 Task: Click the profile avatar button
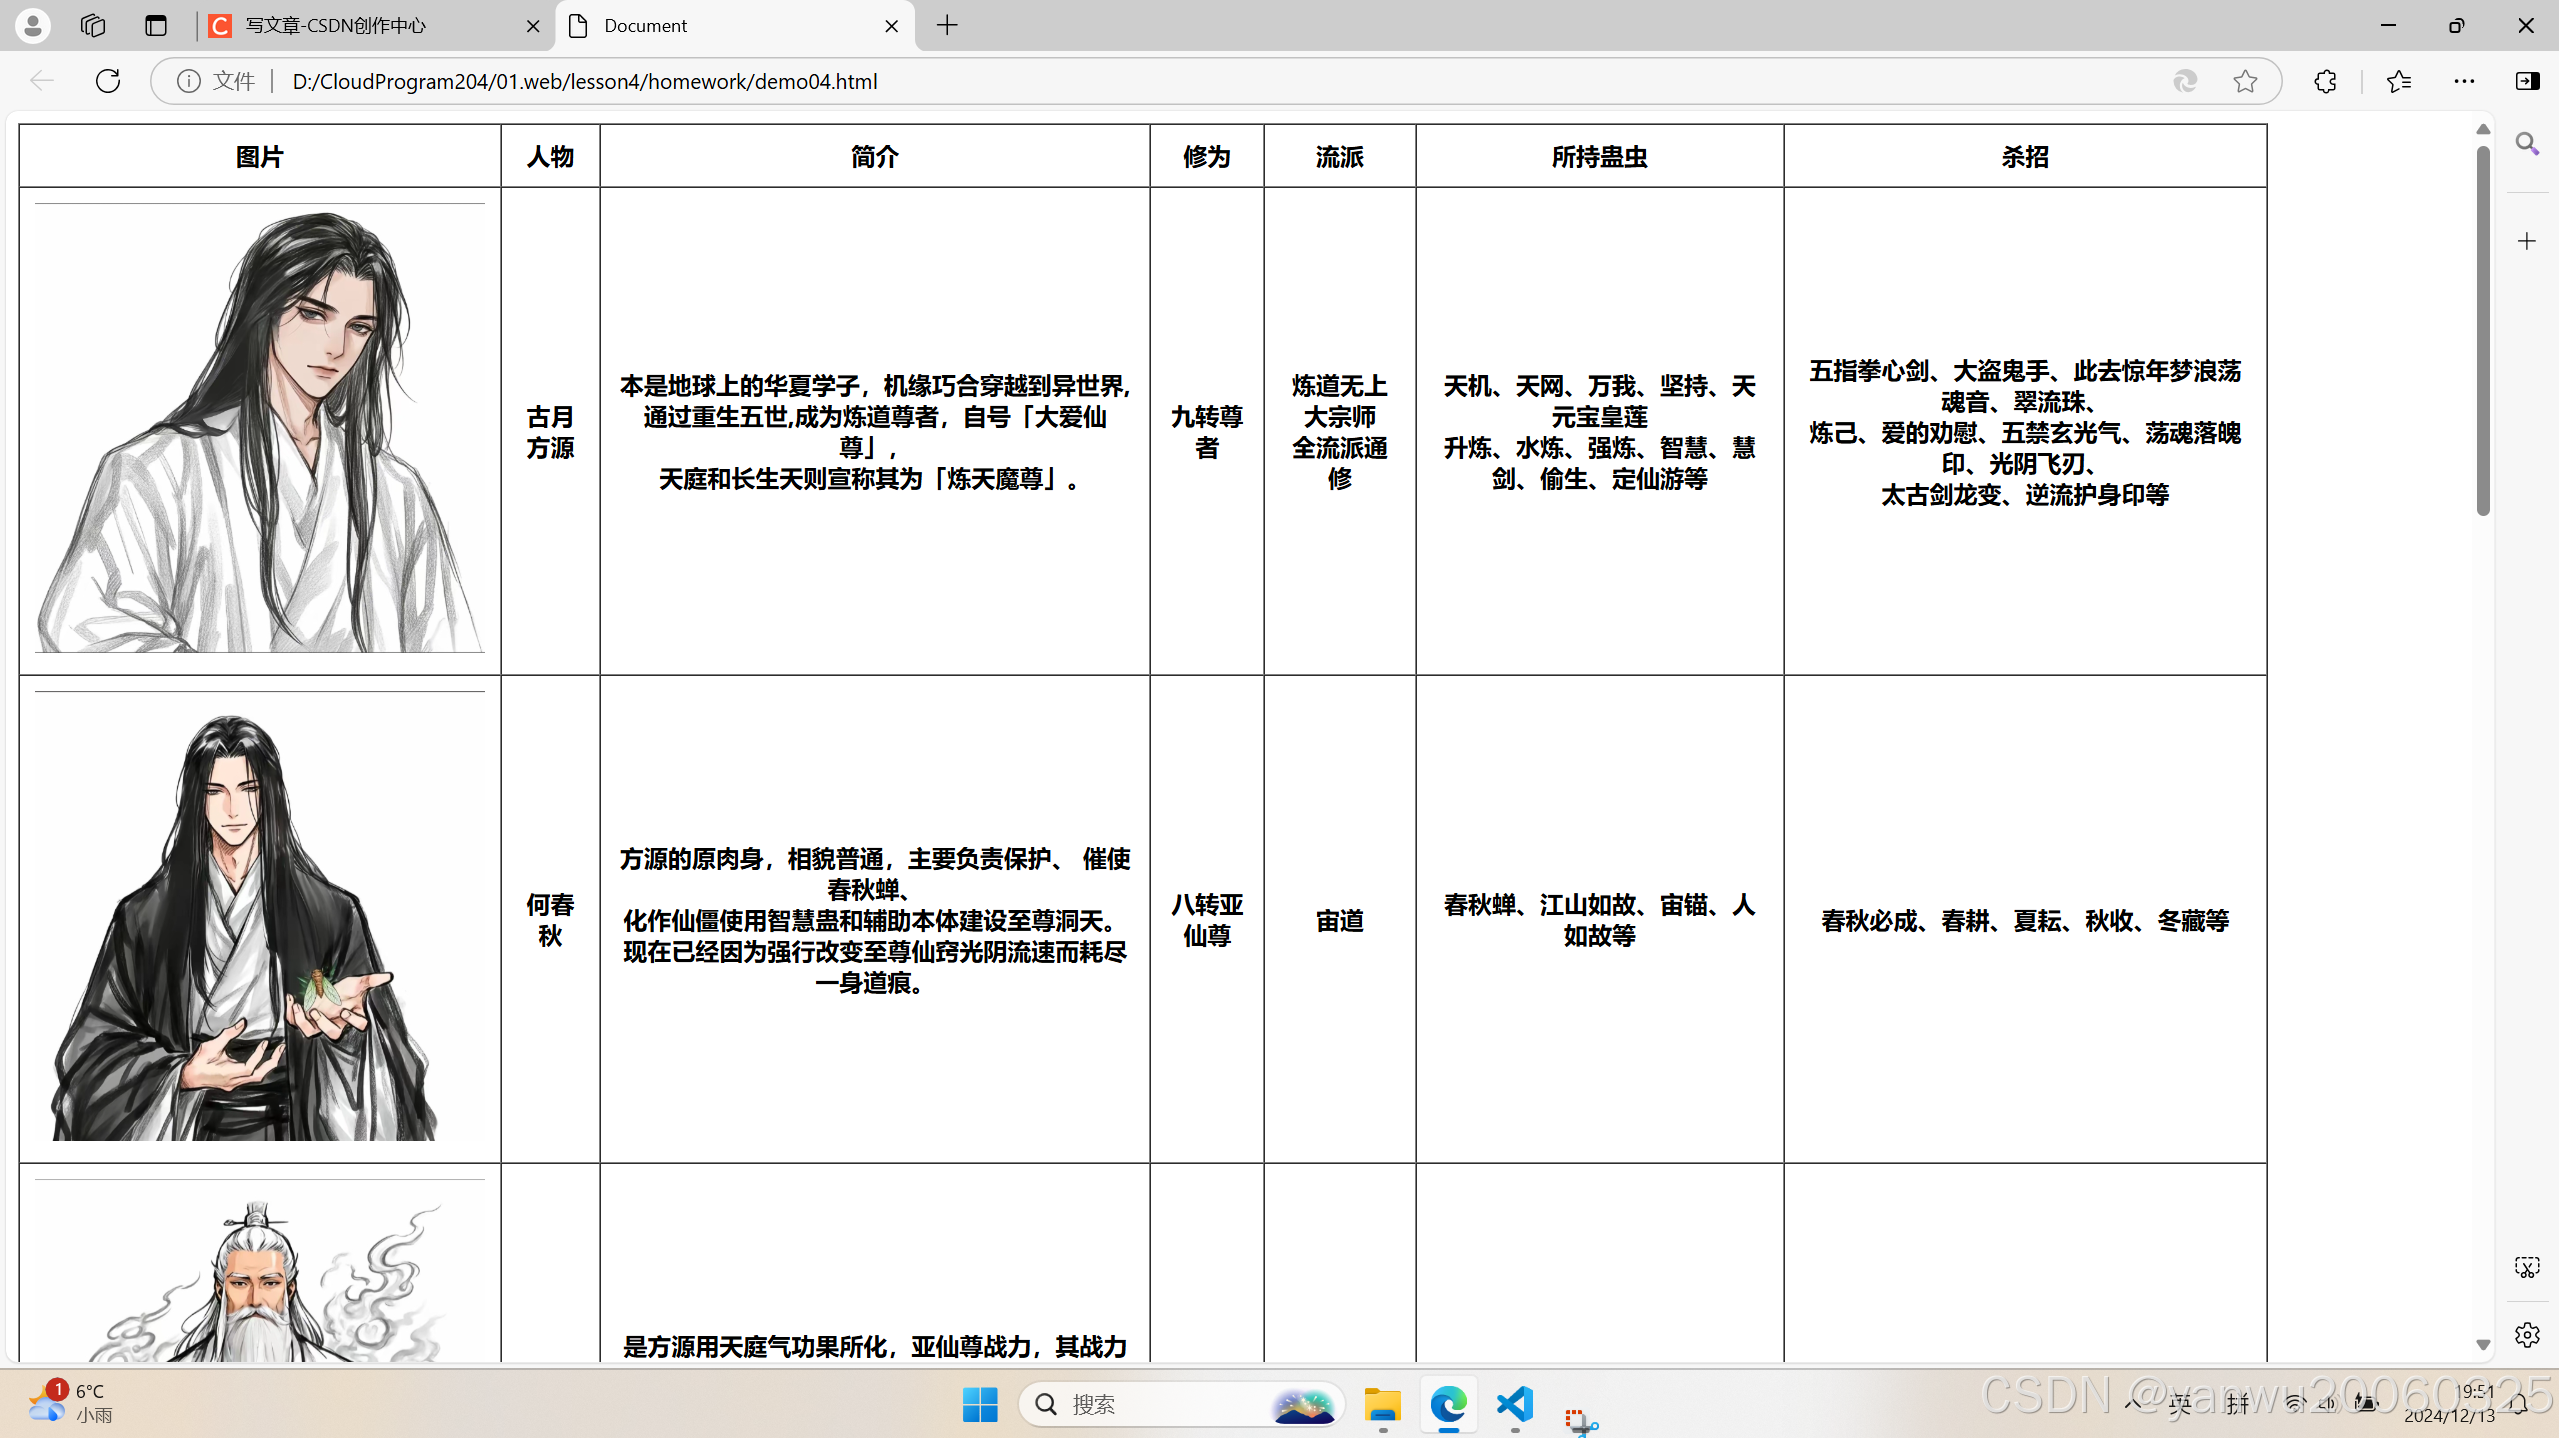32,25
